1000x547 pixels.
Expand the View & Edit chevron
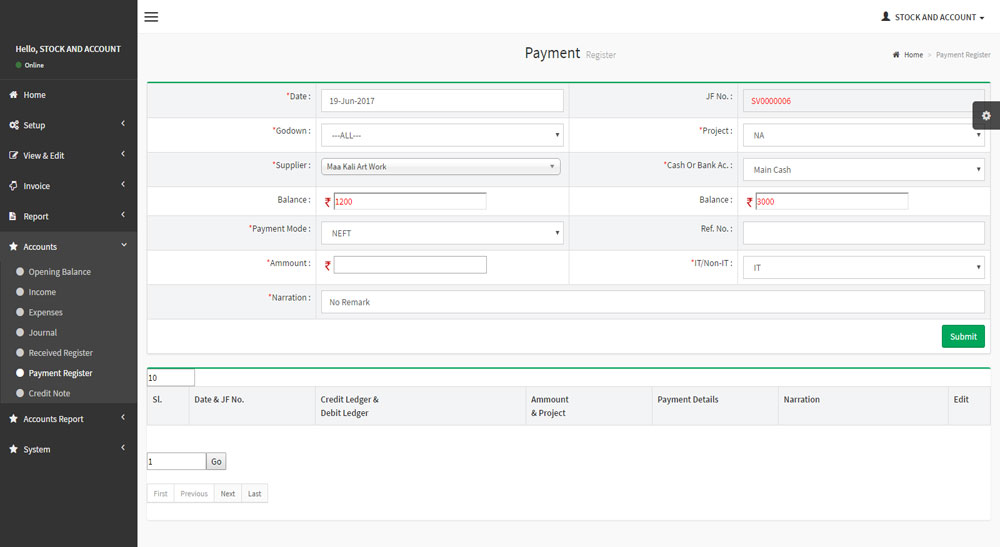[123, 154]
